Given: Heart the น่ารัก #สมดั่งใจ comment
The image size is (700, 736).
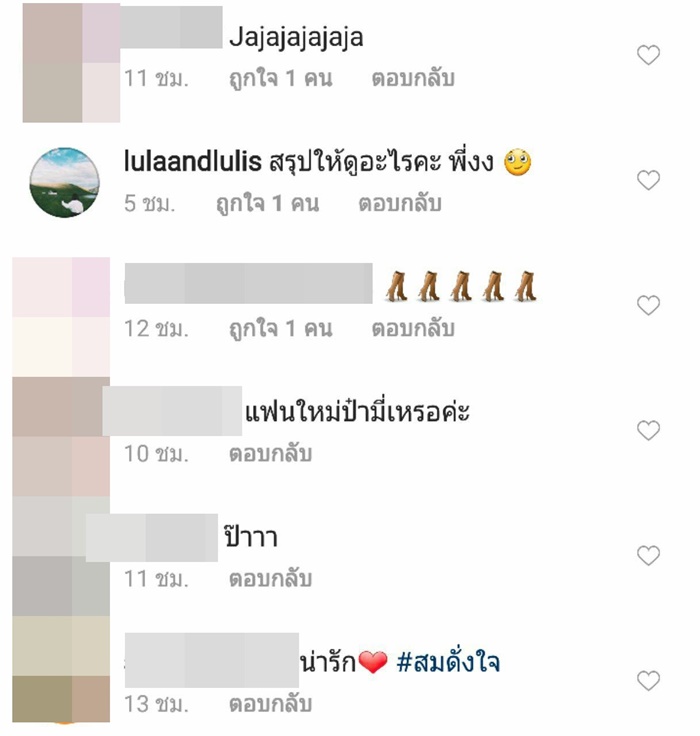Looking at the screenshot, I should click(648, 680).
